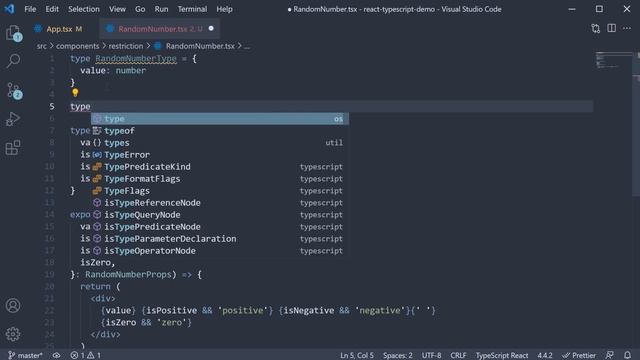
Task: Click CRLF end of line selector
Action: [458, 355]
